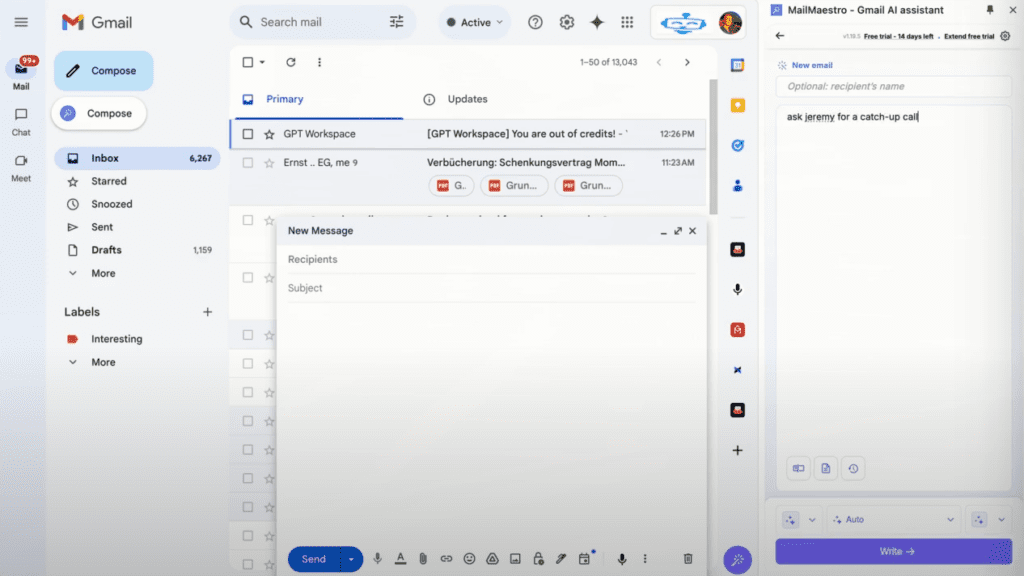Screen dimensions: 1024x576
Task: Star the GPT Workspace email
Action: [x=269, y=134]
